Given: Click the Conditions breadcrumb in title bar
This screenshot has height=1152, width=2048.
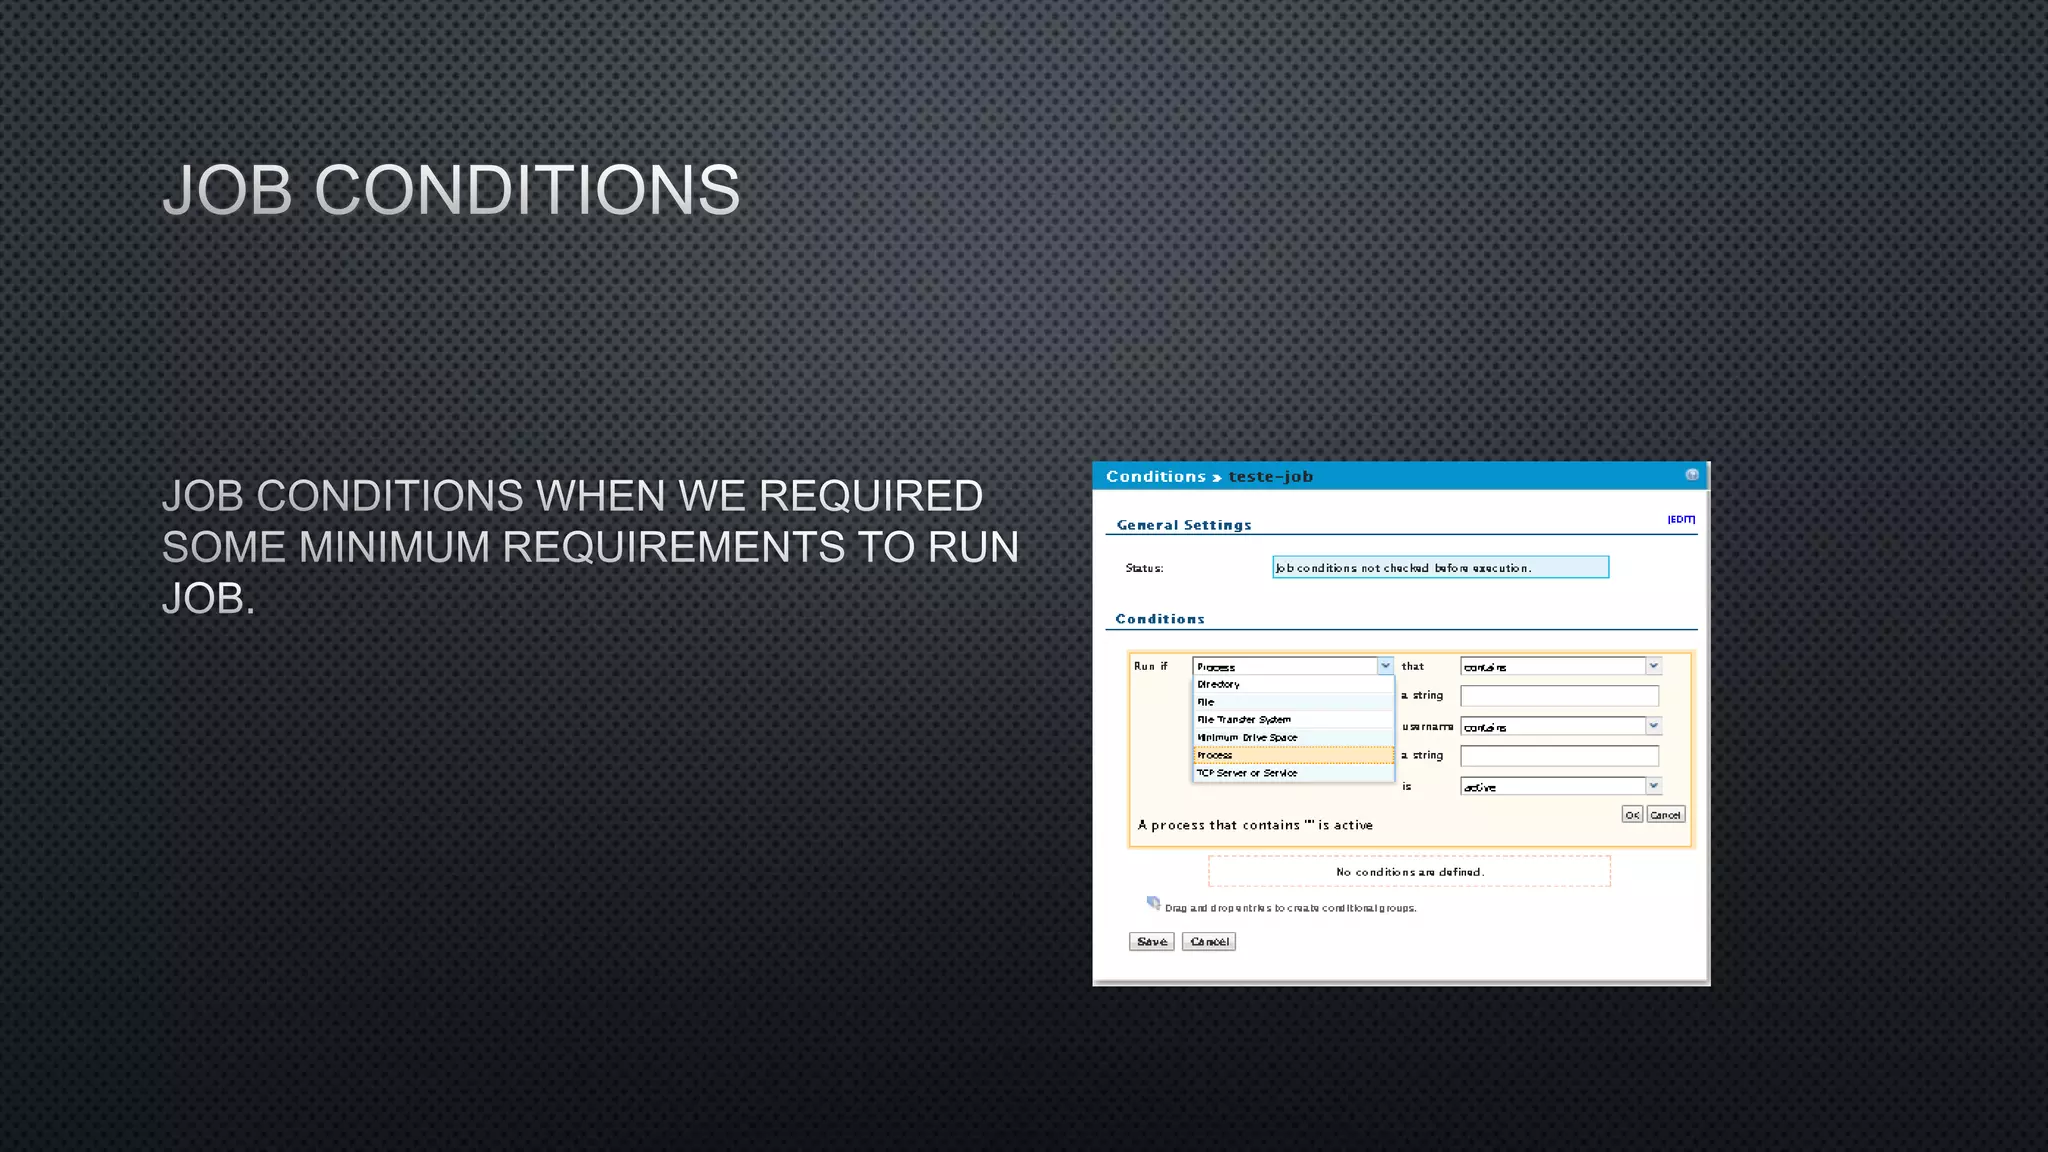Looking at the screenshot, I should tap(1156, 476).
